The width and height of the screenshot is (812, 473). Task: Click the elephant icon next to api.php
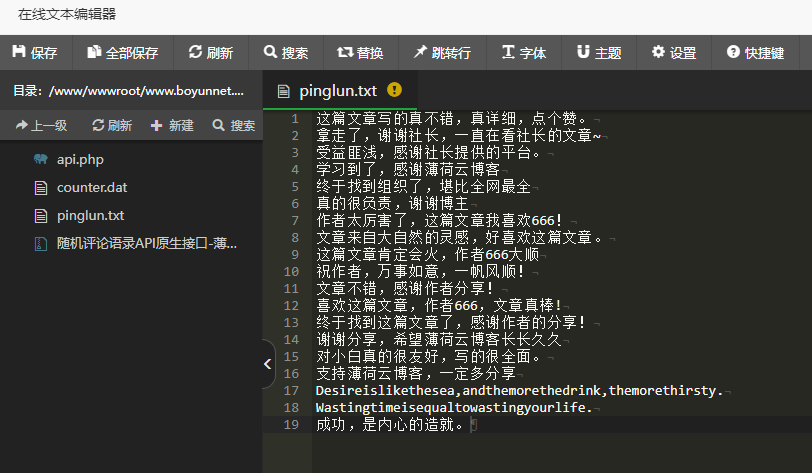tap(41, 159)
